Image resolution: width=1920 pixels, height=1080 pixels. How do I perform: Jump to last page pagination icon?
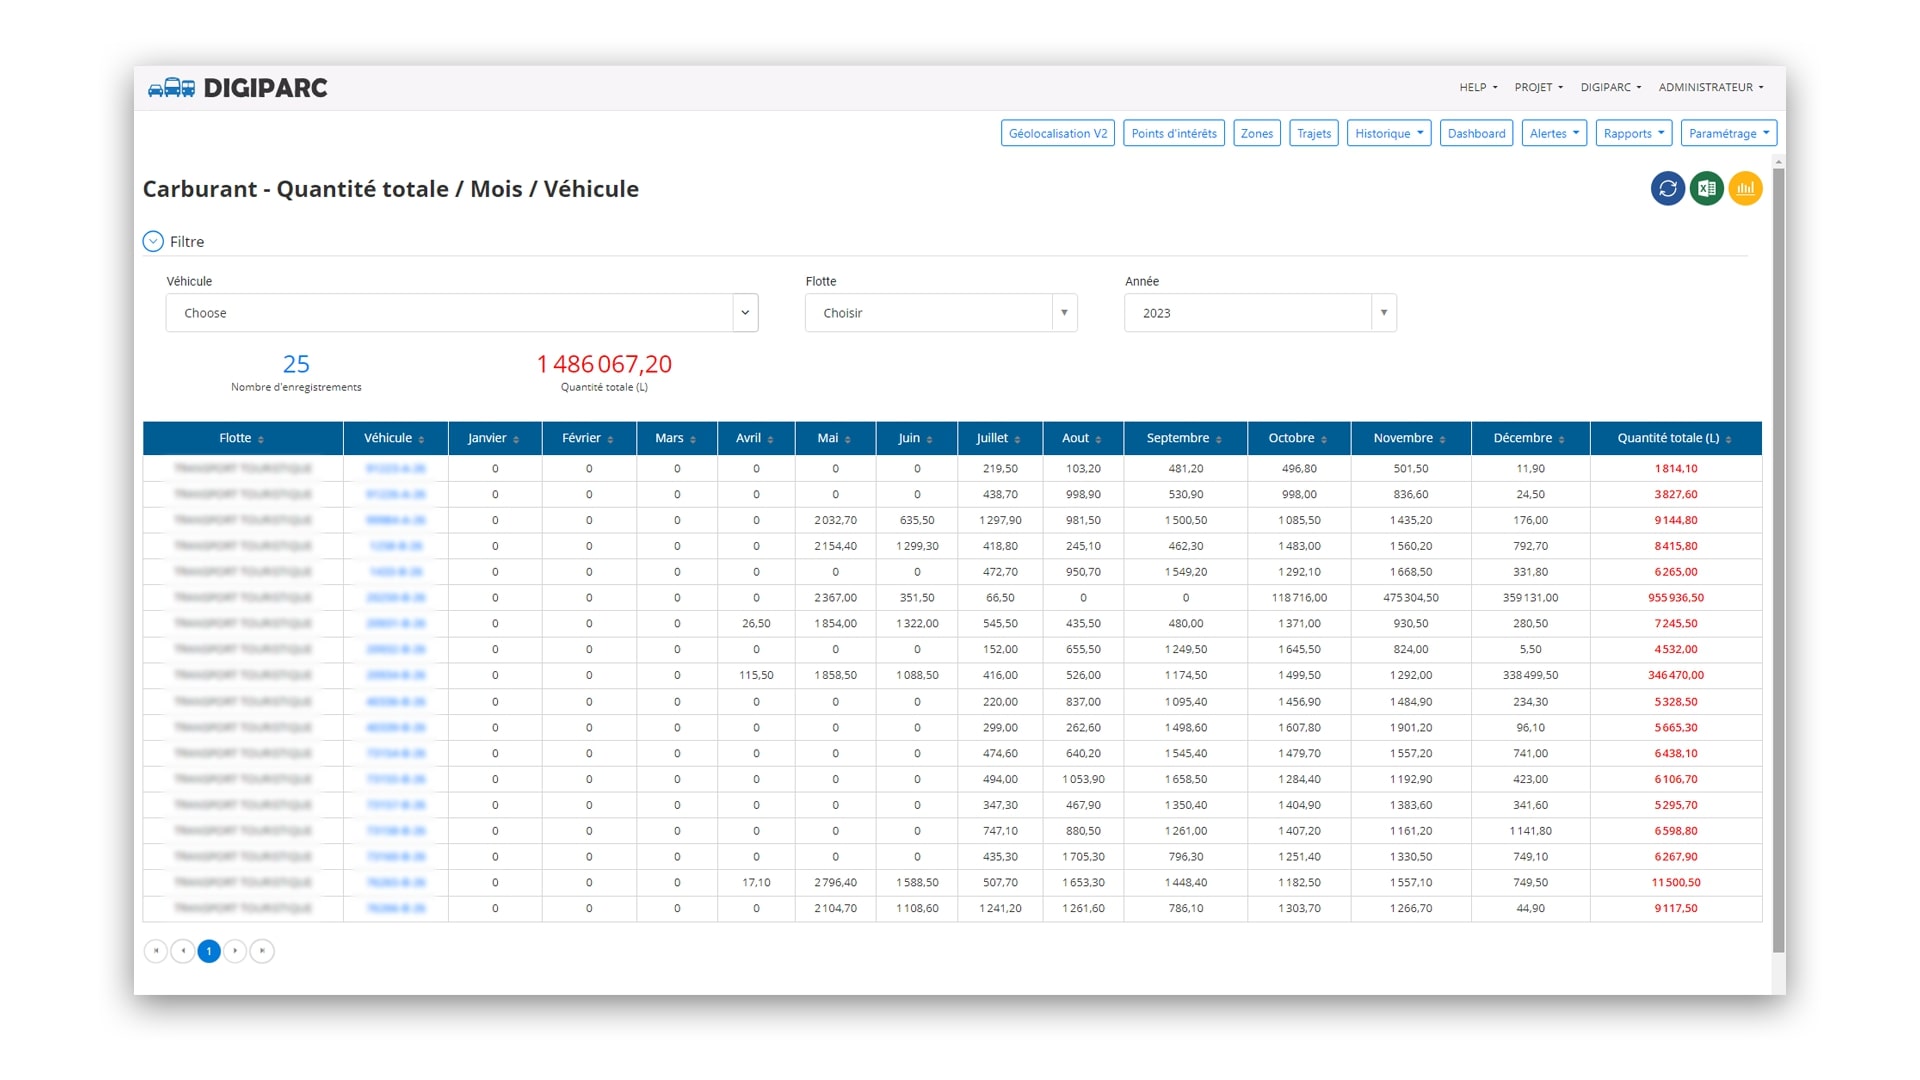coord(262,951)
